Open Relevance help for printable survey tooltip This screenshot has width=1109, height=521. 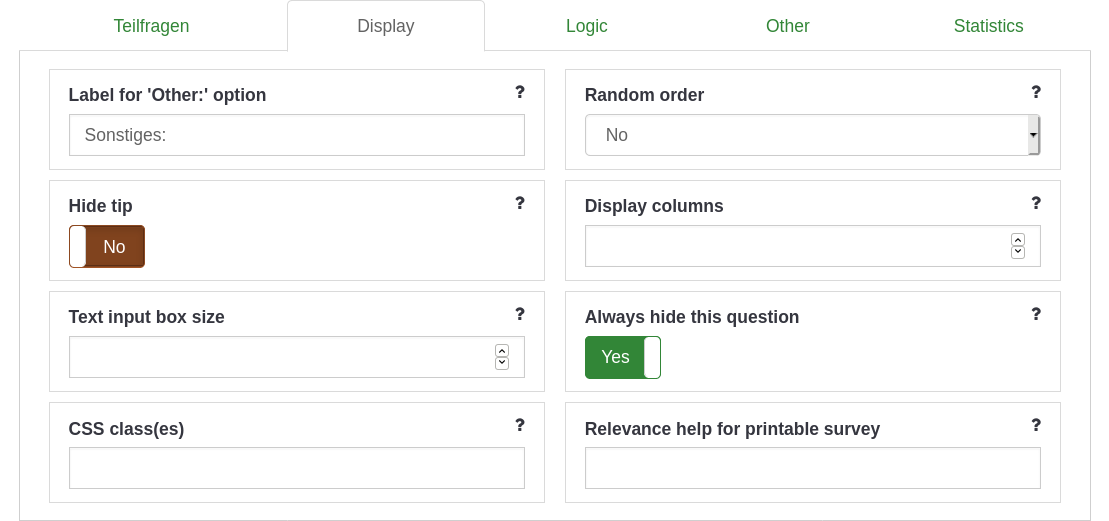point(1036,425)
